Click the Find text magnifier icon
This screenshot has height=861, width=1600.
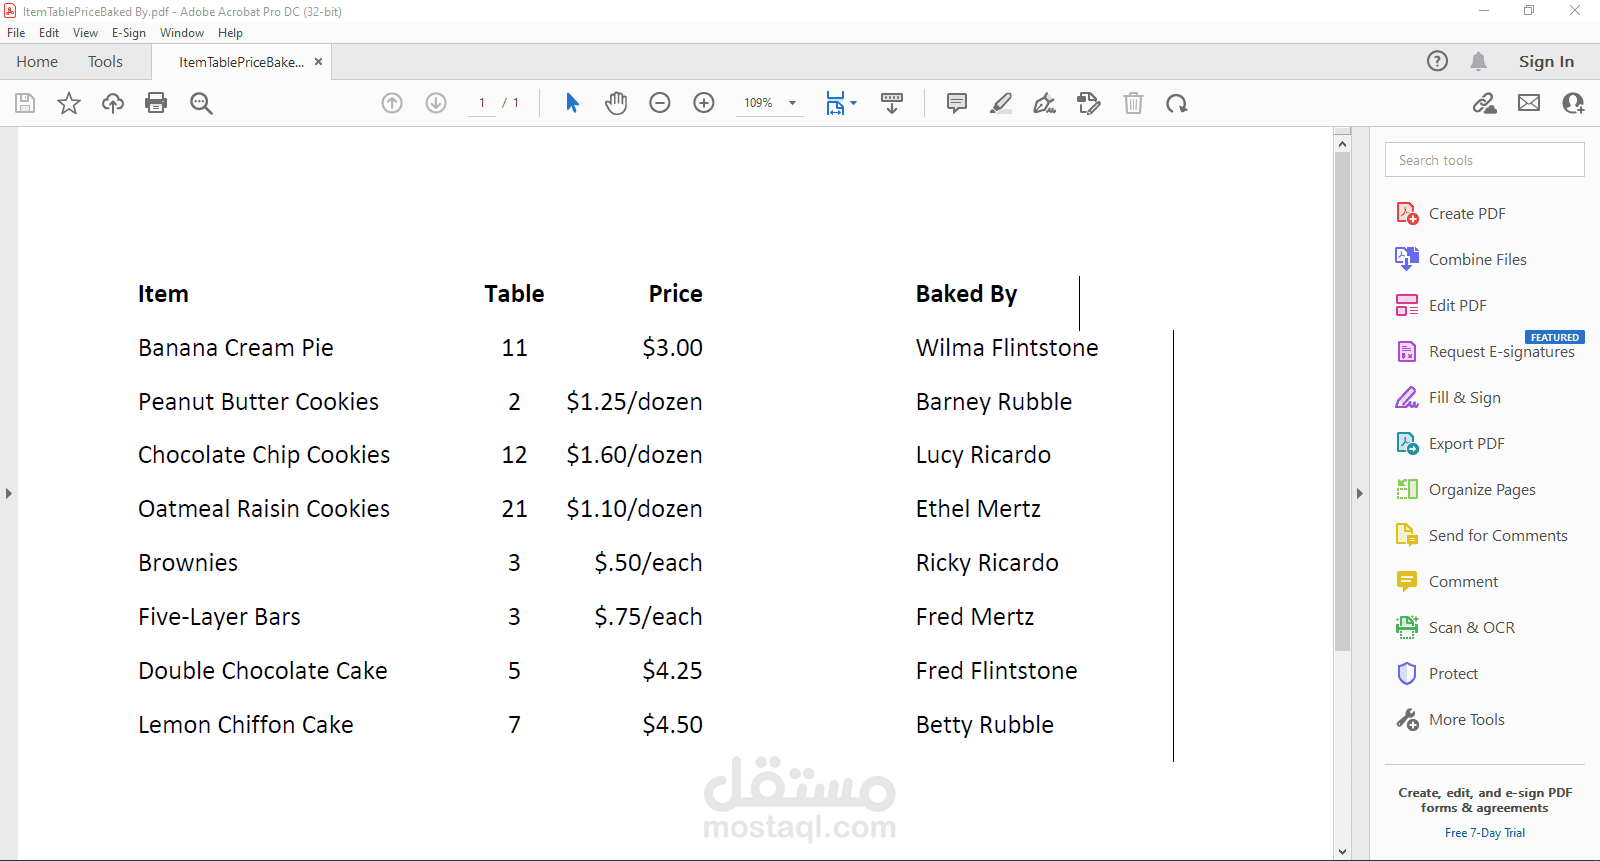coord(201,103)
